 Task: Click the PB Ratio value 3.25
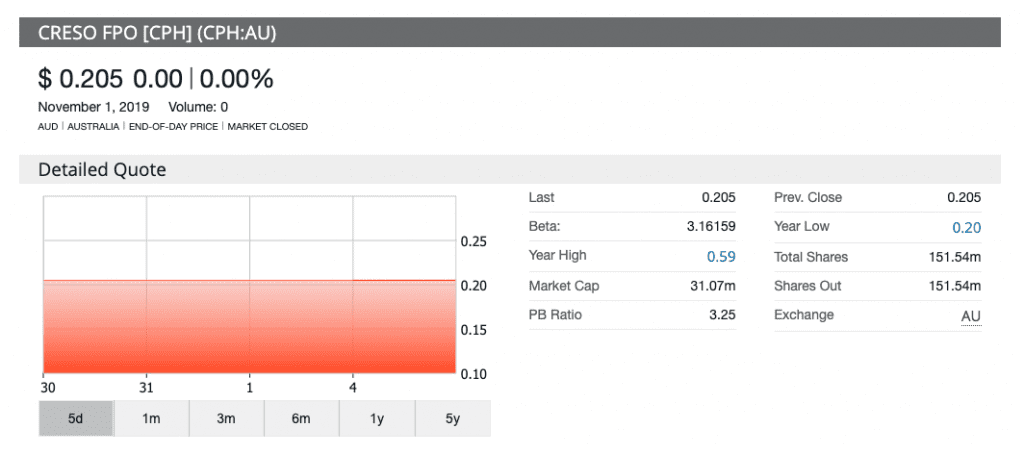coord(722,315)
